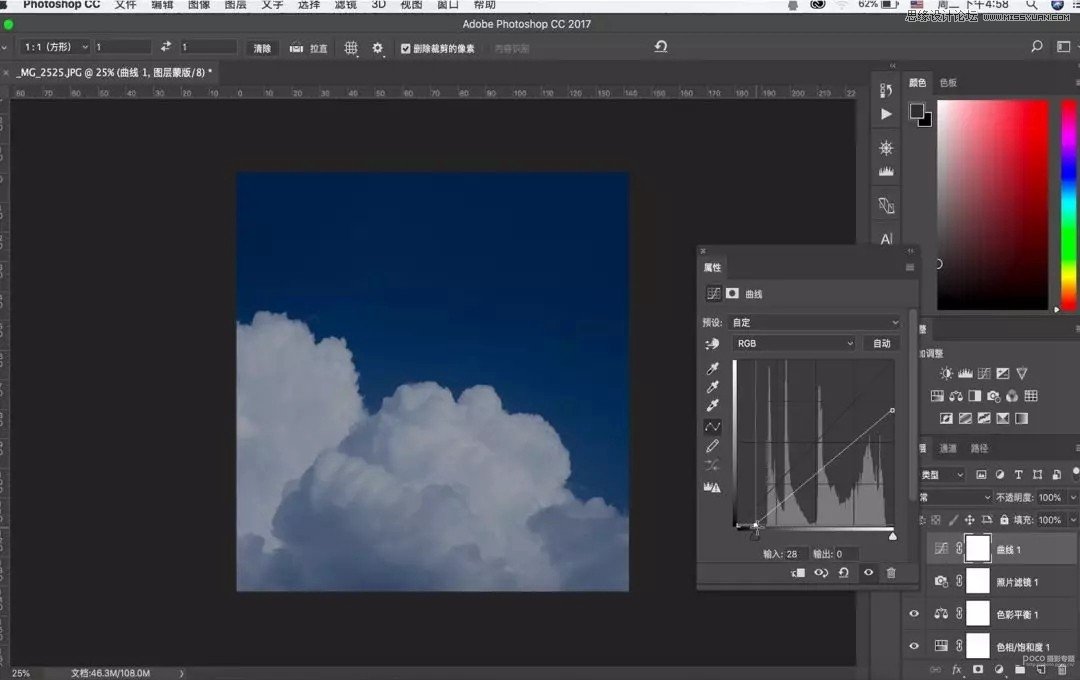Viewport: 1080px width, 680px height.
Task: Toggle type layer filter T icon
Action: pos(1018,475)
